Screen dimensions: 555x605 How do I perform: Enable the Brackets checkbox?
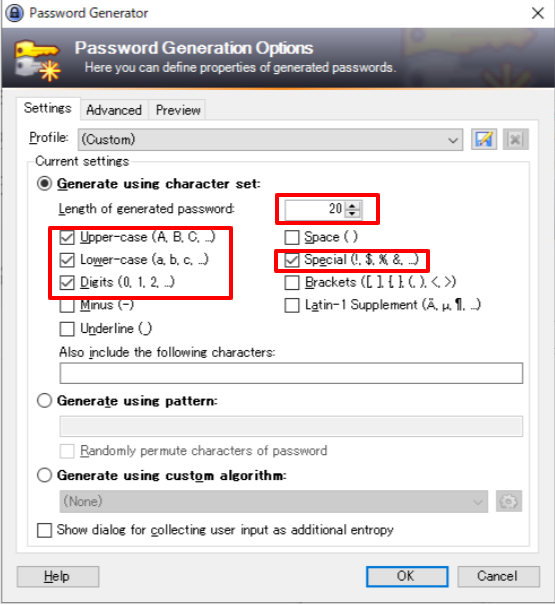[x=292, y=282]
